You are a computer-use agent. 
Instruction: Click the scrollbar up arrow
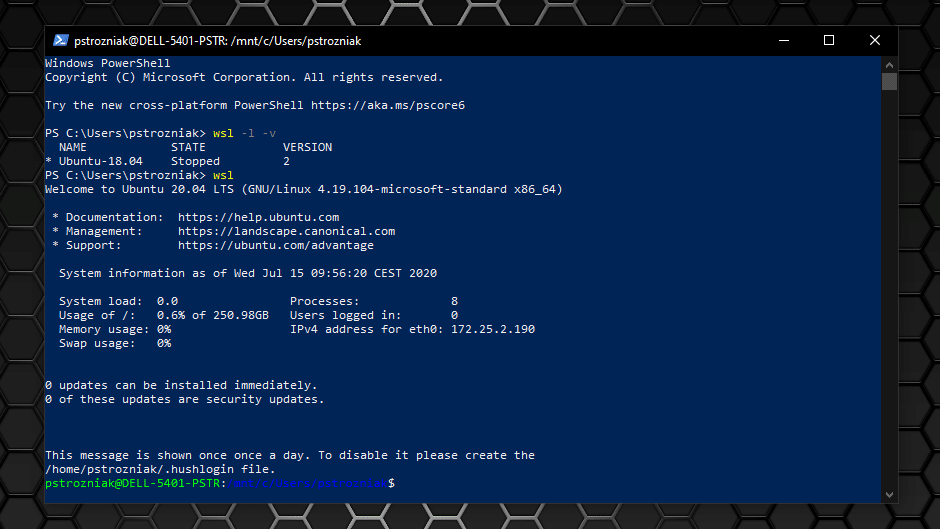889,63
